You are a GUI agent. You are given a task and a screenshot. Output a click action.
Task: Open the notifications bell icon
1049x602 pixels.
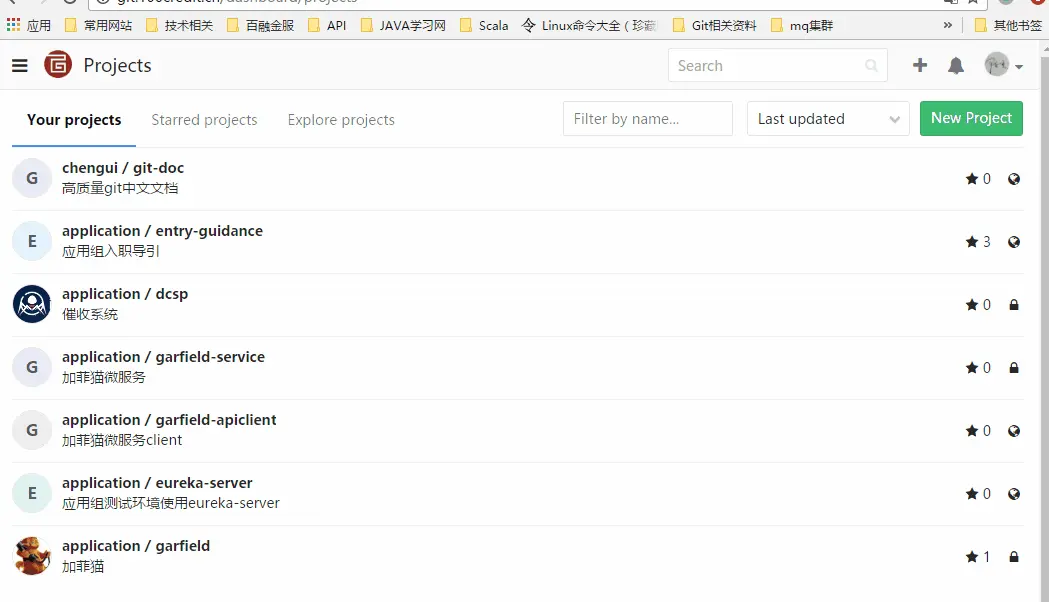pos(956,66)
